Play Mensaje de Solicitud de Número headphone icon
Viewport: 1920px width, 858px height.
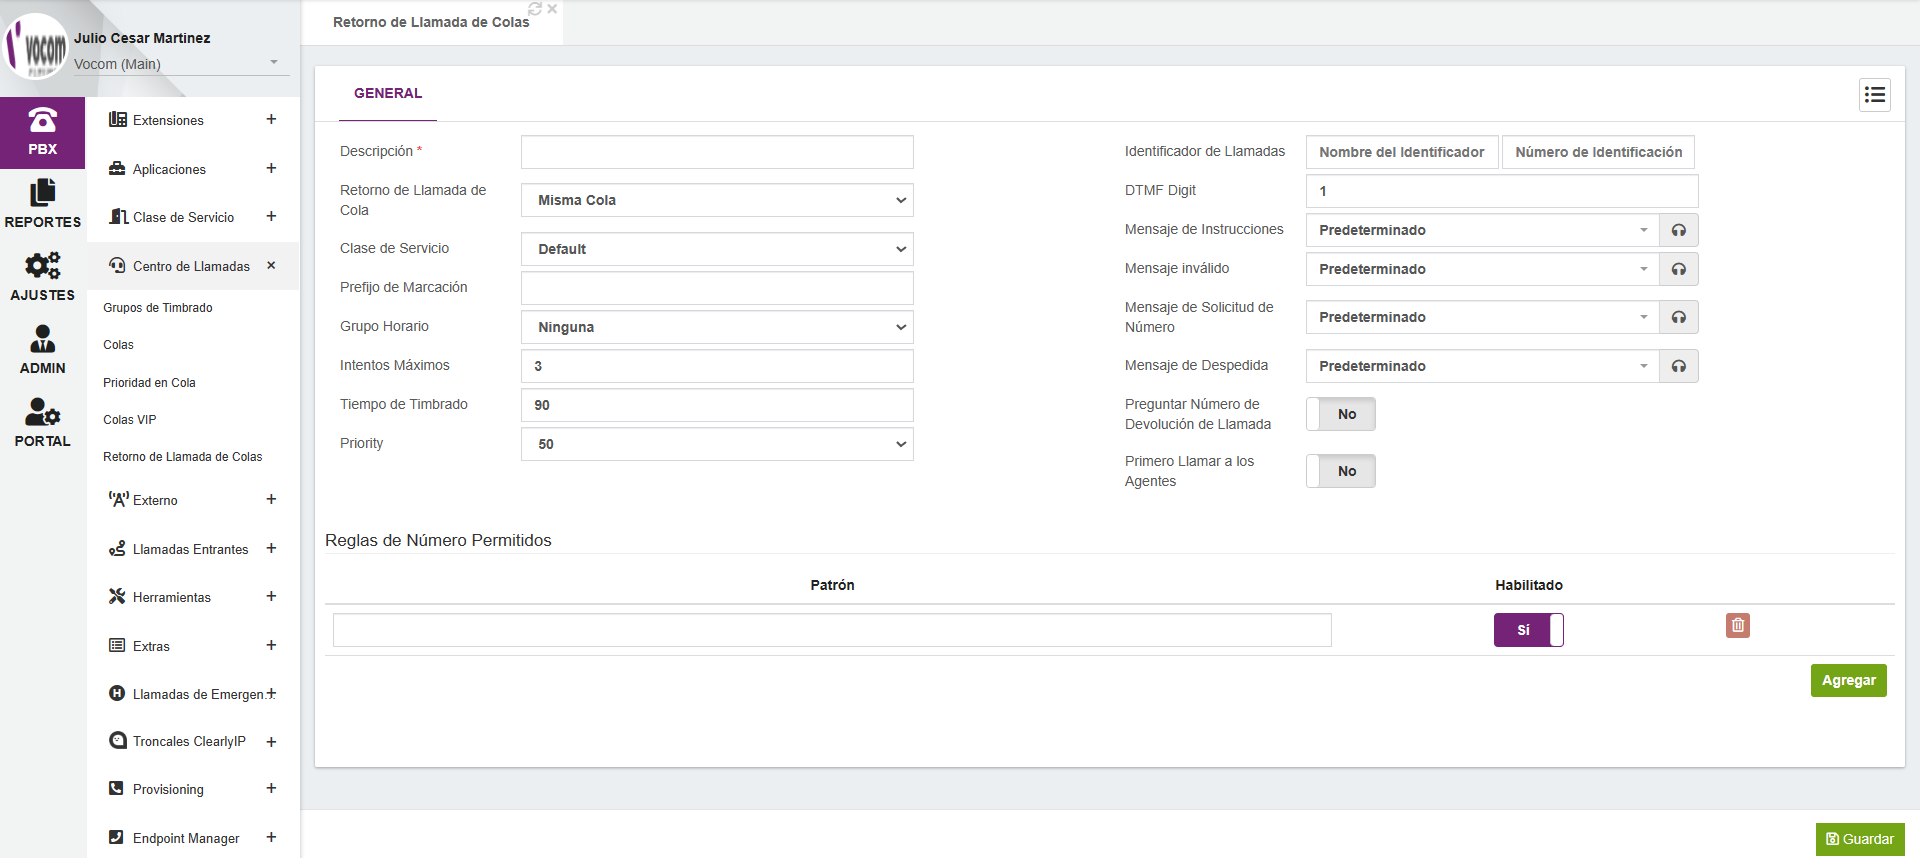[1679, 317]
